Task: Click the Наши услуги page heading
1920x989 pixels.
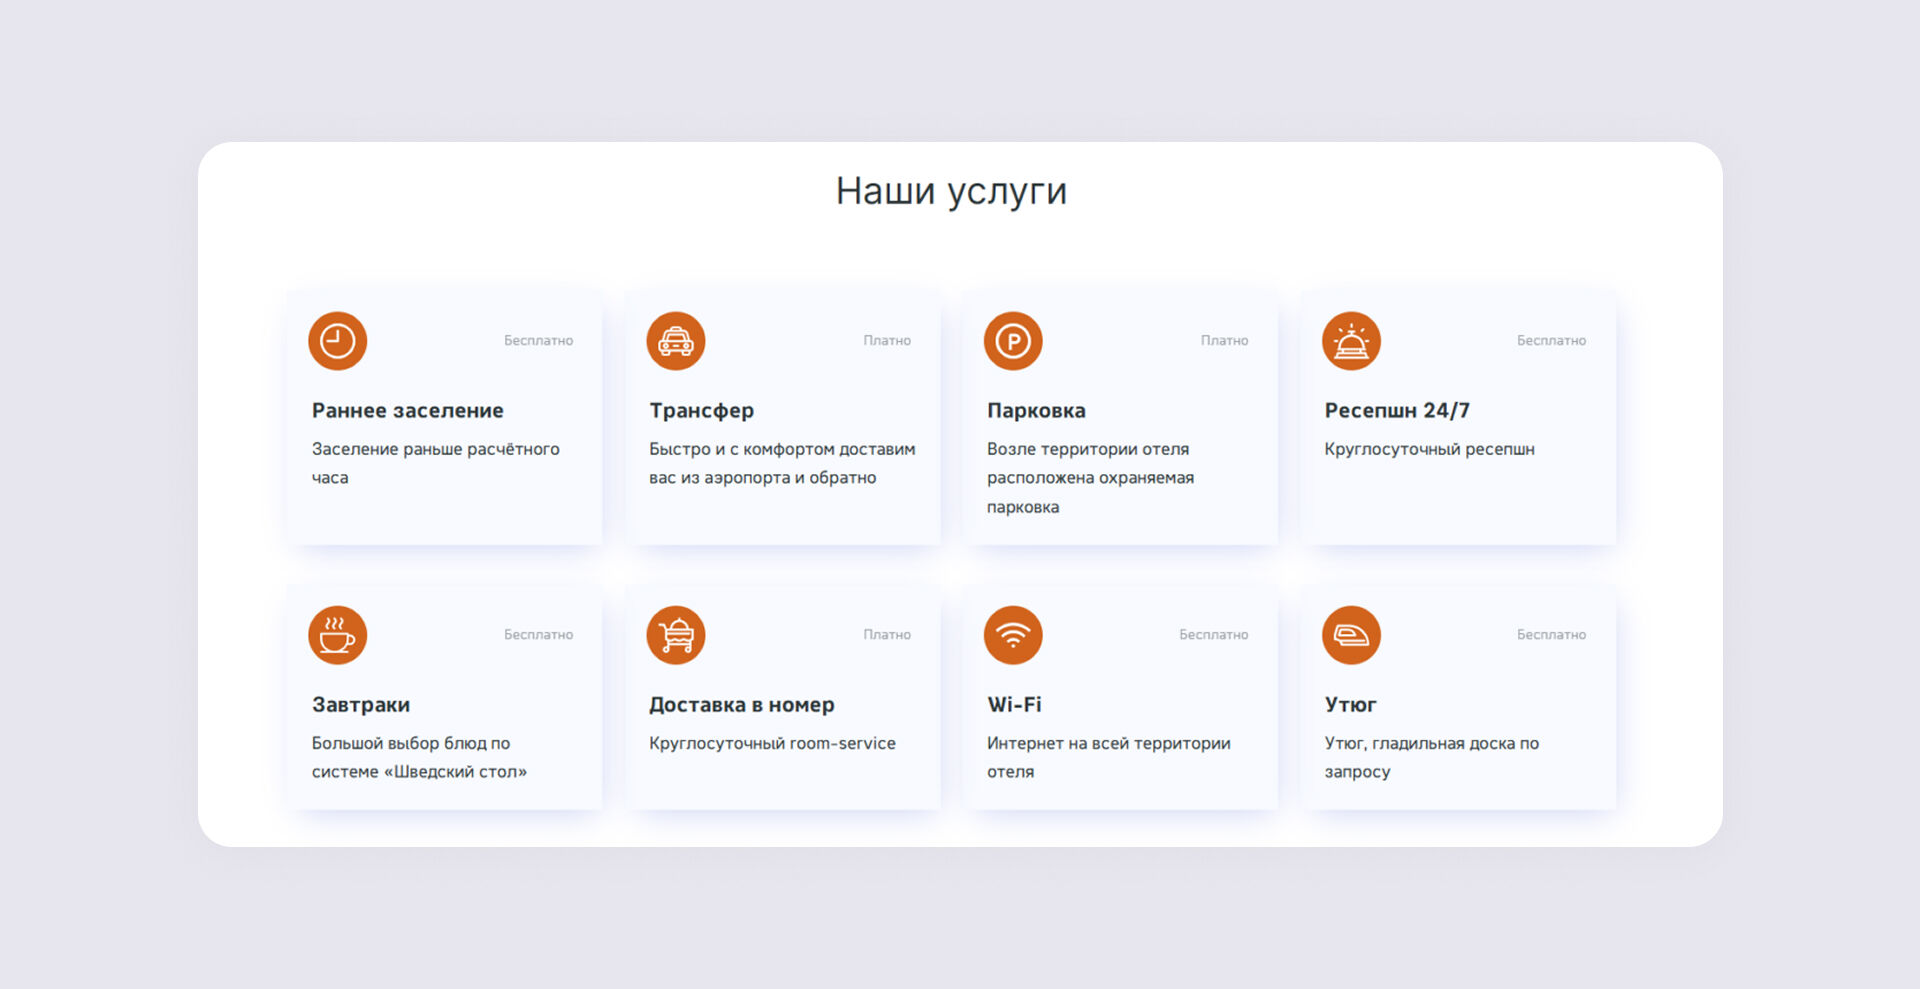Action: tap(951, 191)
